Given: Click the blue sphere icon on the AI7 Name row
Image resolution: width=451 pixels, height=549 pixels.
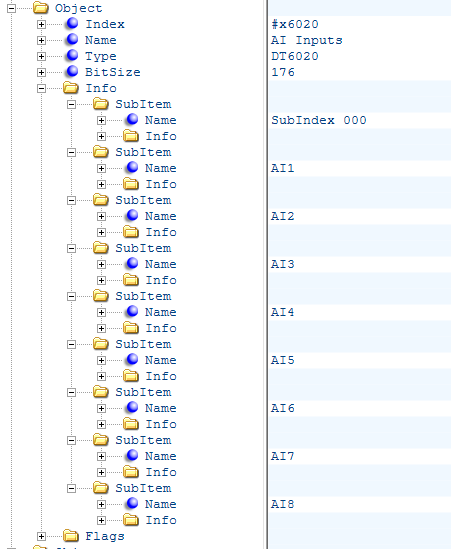Looking at the screenshot, I should click(x=132, y=455).
